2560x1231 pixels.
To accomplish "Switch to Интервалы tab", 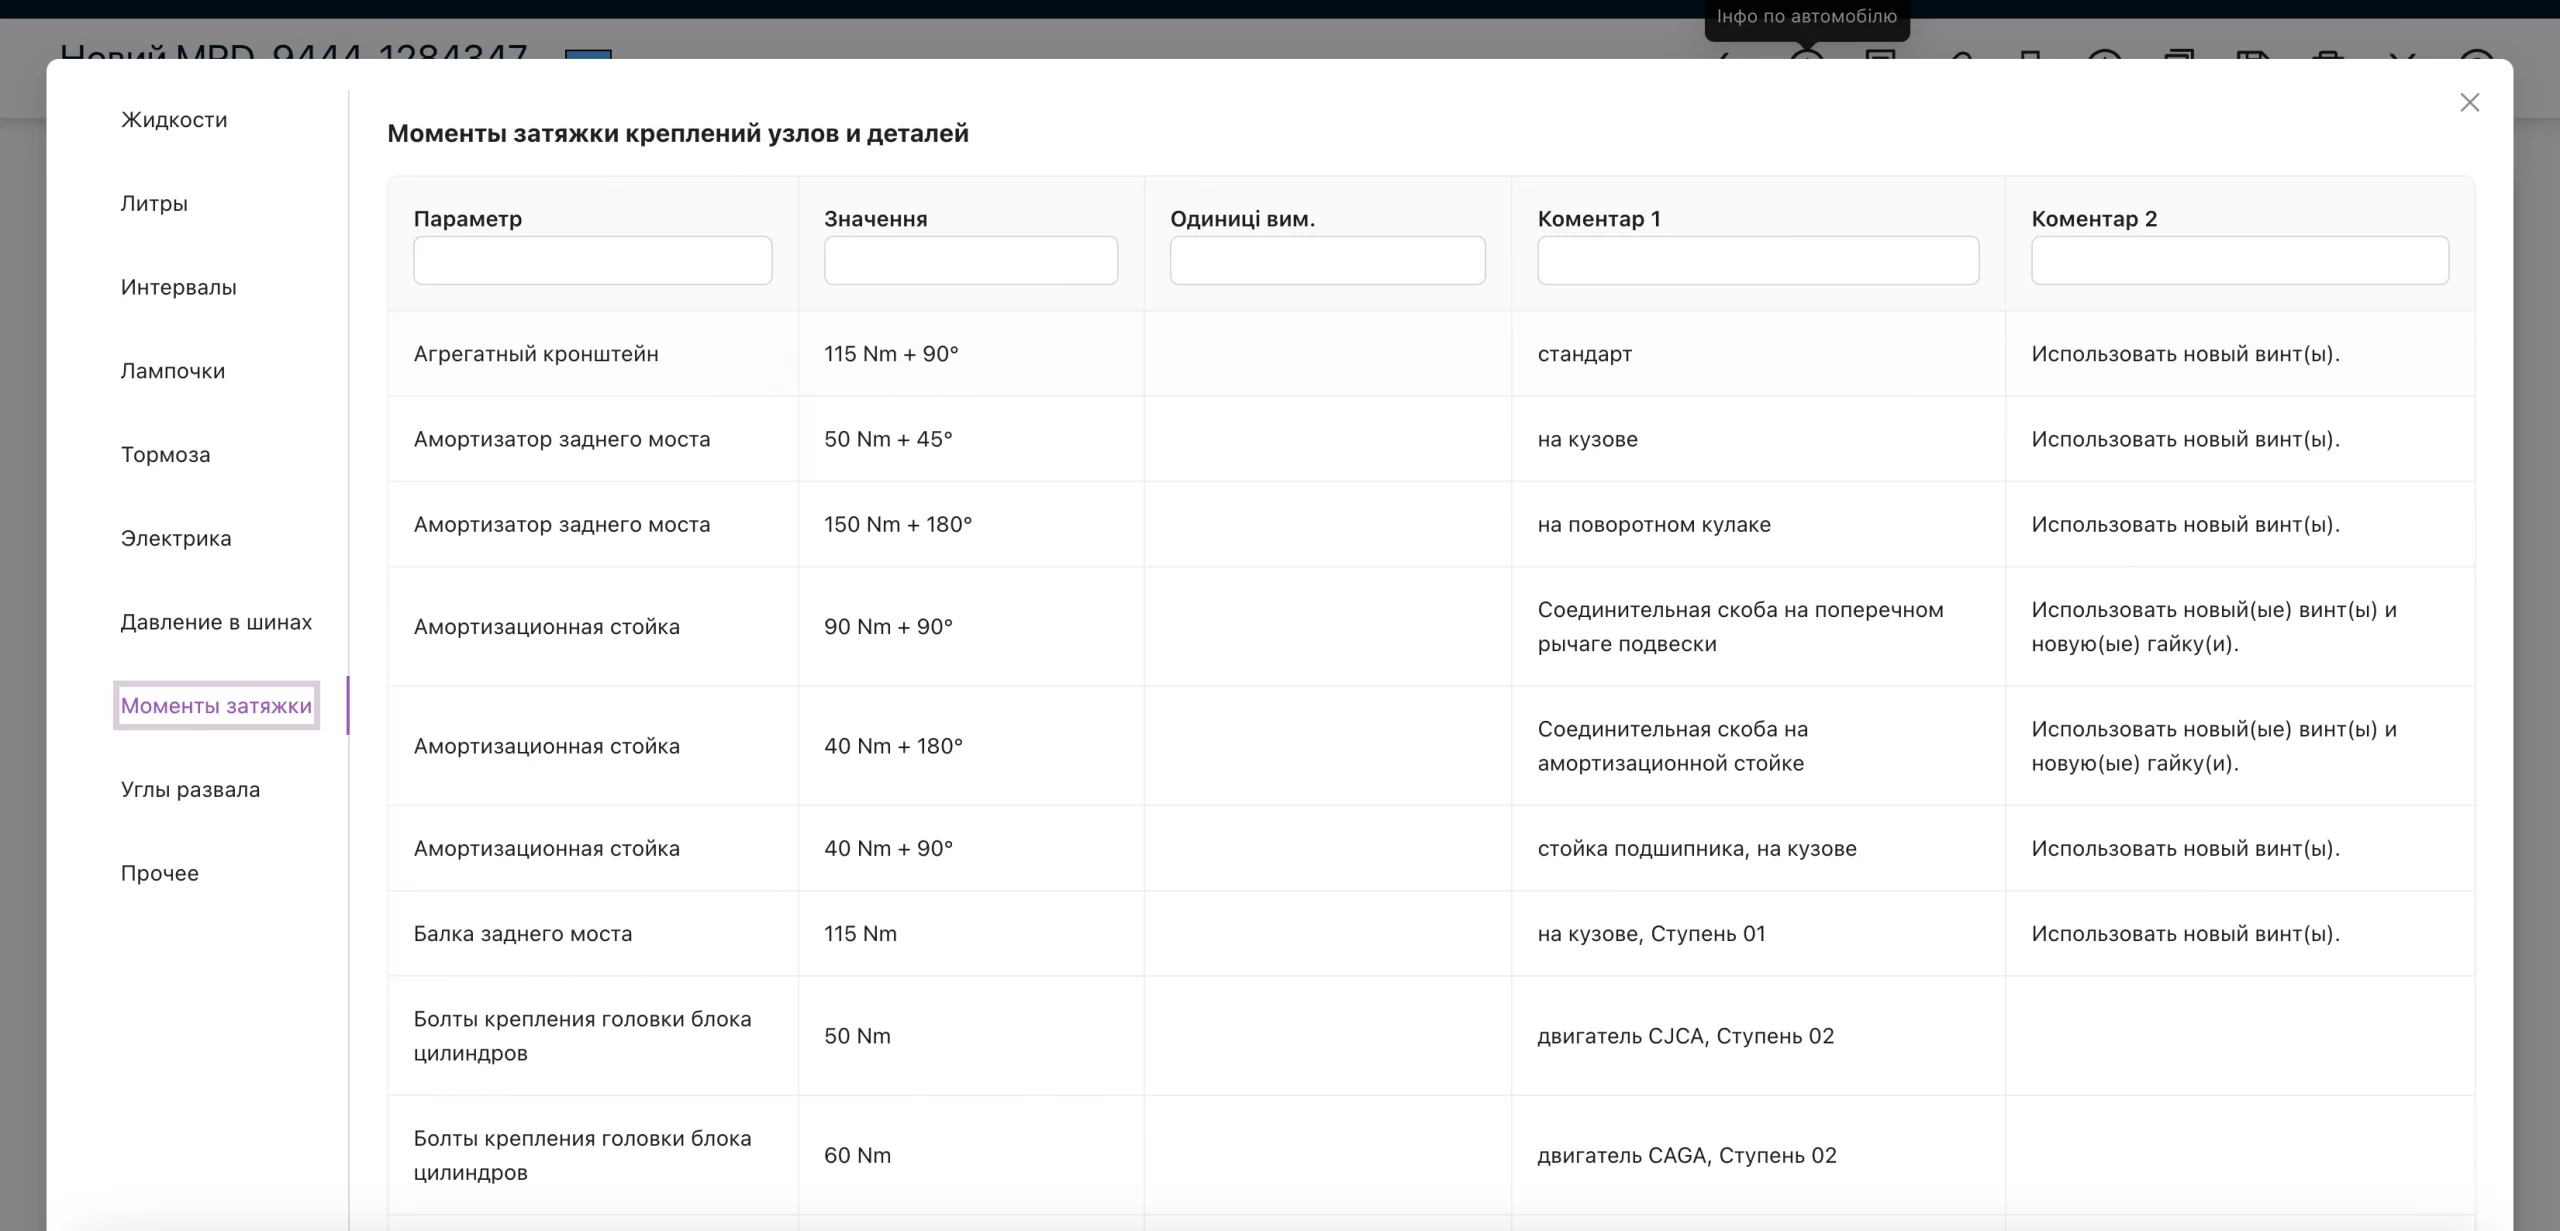I will pyautogui.click(x=179, y=288).
